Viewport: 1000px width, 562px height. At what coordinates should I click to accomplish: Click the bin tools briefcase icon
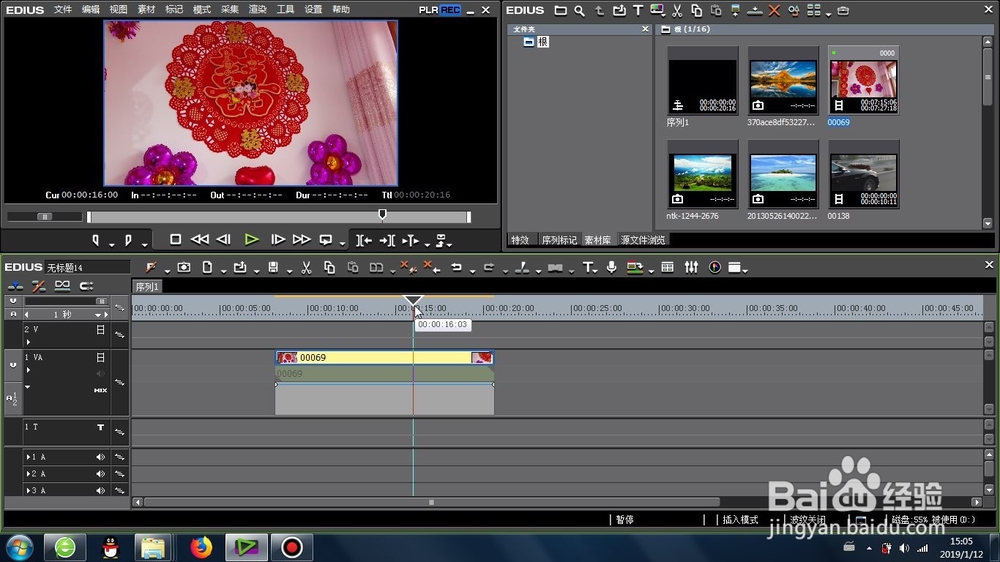point(843,11)
